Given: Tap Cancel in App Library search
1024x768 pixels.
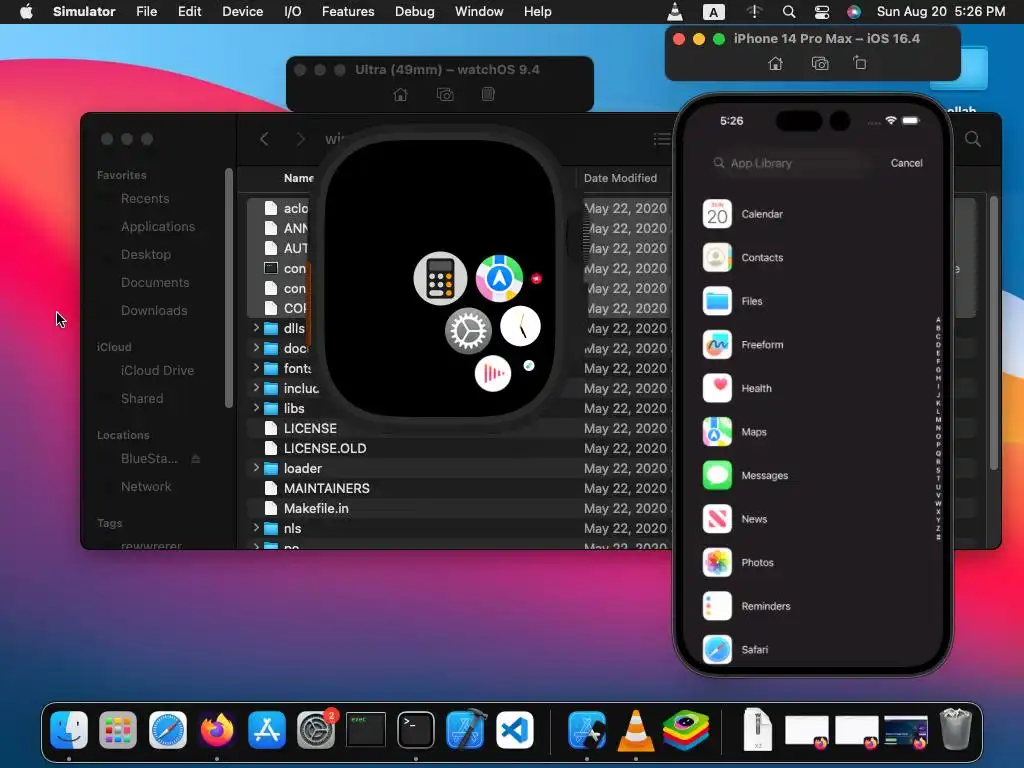Looking at the screenshot, I should [x=906, y=163].
